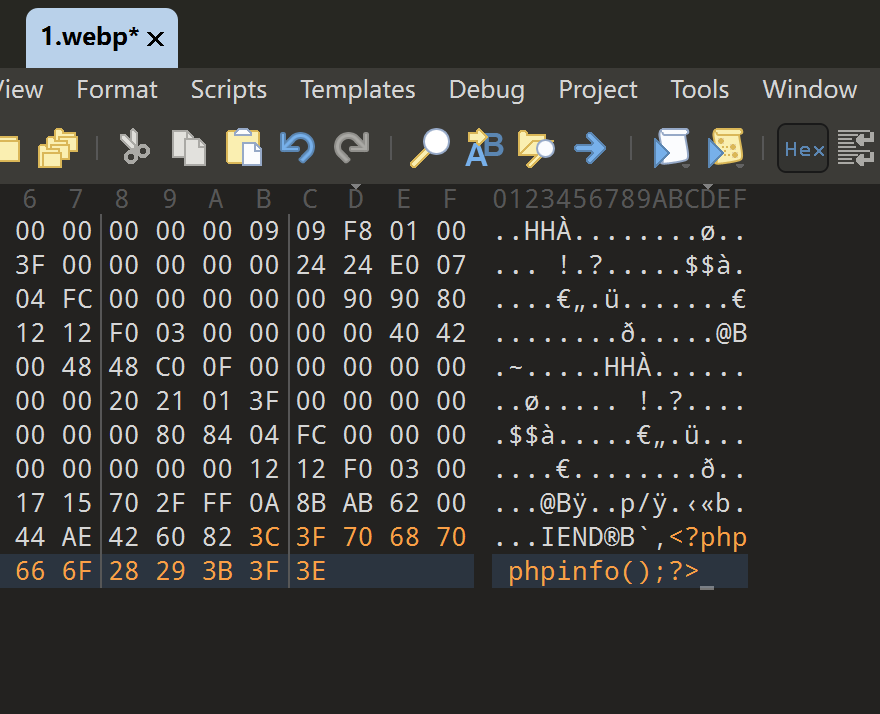Viewport: 880px width, 714px height.
Task: Toggle the Hex edit mode button
Action: (x=803, y=149)
